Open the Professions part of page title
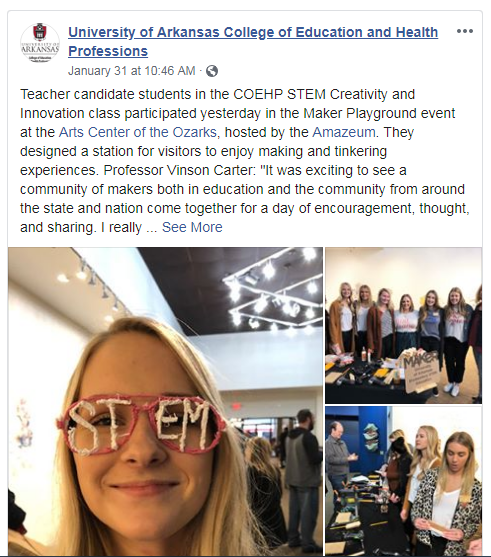Screen dimensions: 491x557 pos(108,51)
